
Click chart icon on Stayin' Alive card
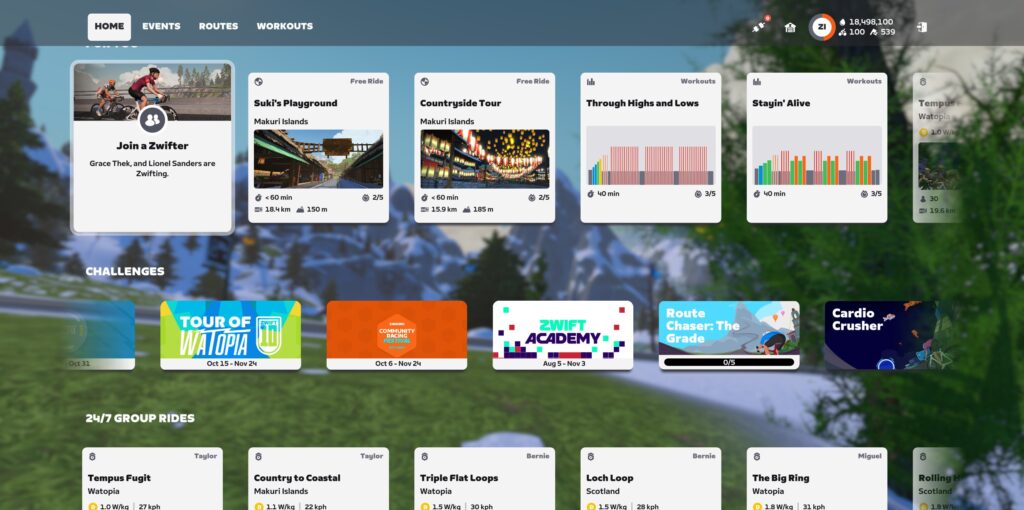pyautogui.click(x=756, y=82)
